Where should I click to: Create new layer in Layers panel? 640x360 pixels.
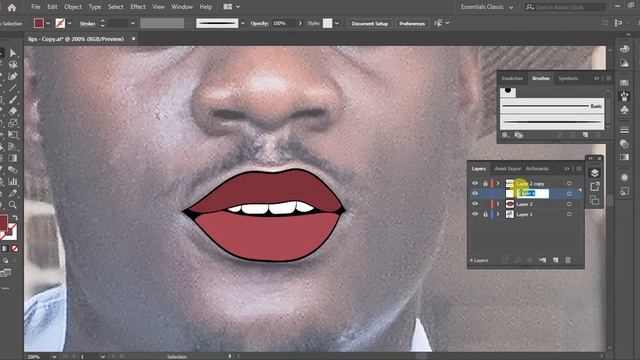click(x=556, y=260)
